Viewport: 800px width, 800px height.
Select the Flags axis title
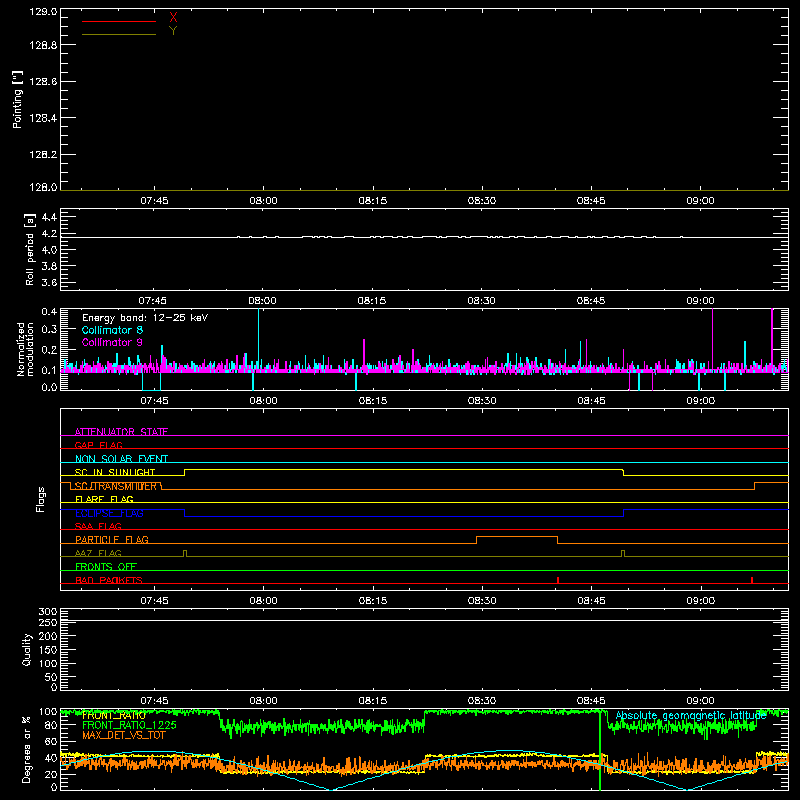[x=40, y=499]
